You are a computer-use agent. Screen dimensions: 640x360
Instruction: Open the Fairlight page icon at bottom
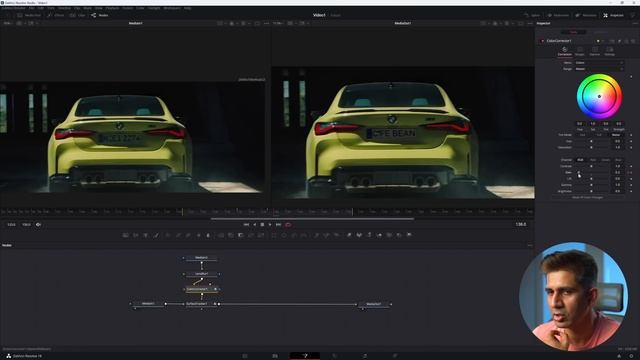point(364,356)
